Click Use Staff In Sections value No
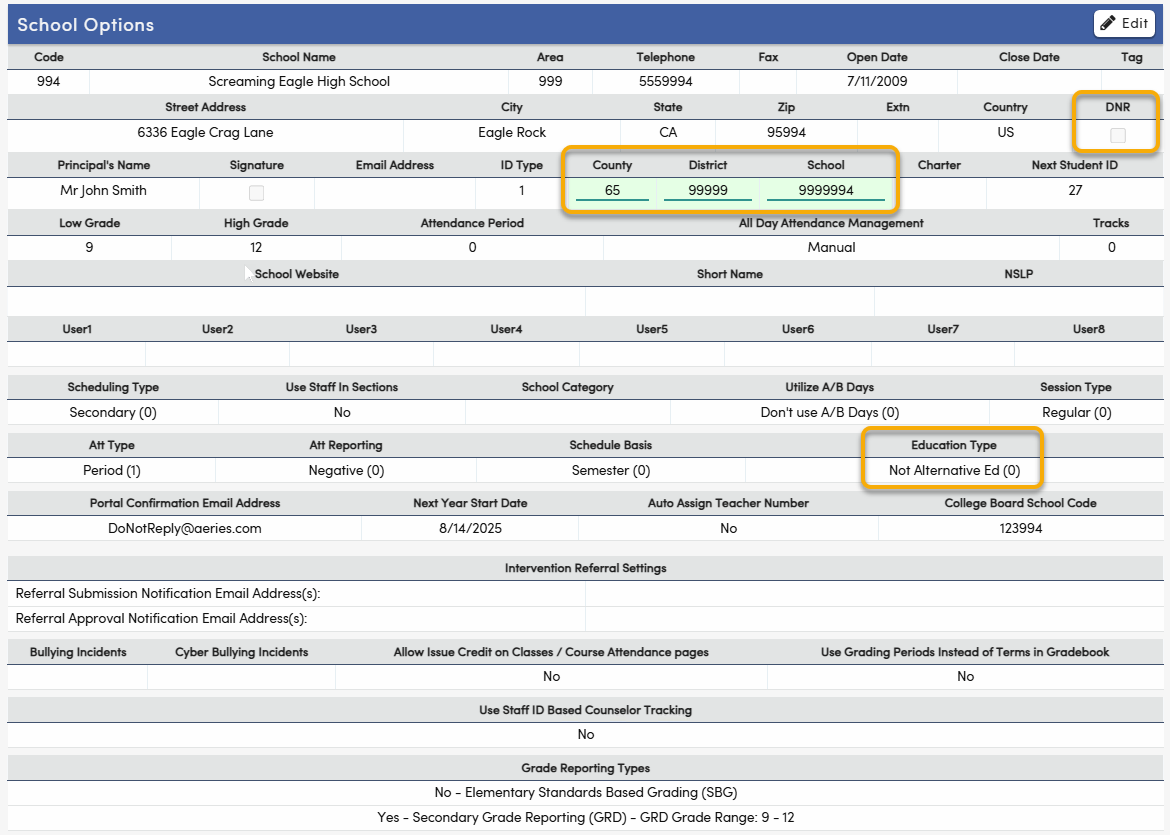 tap(342, 413)
